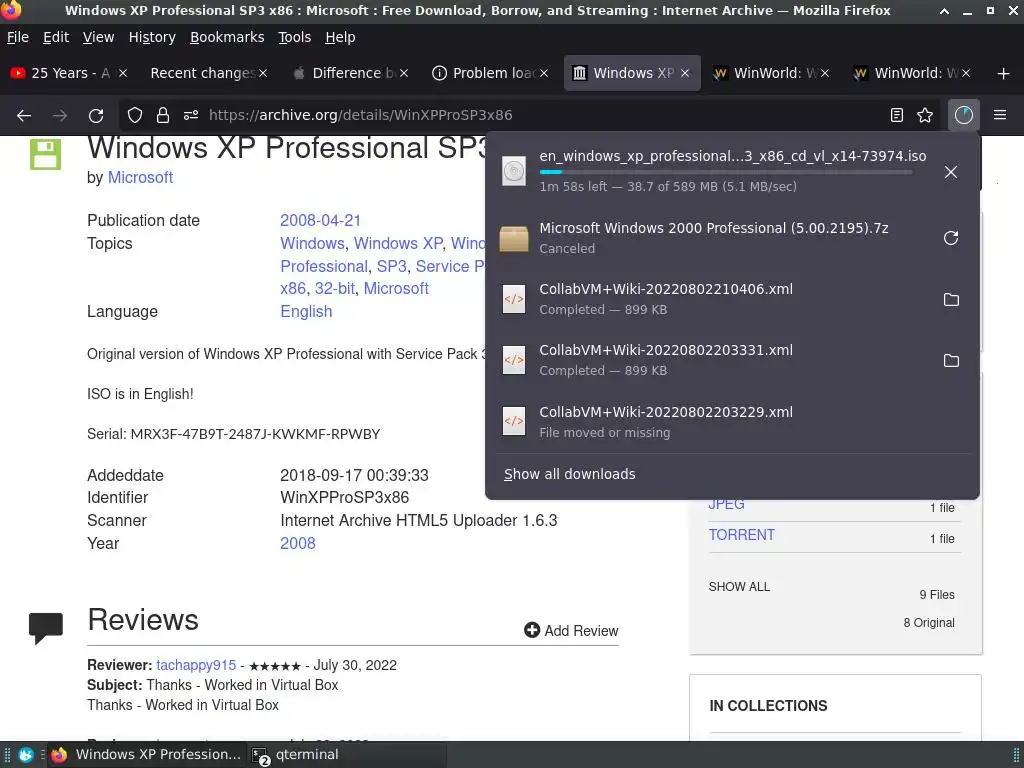The height and width of the screenshot is (768, 1024).
Task: Open reviewer tachappy915 profile
Action: coord(195,665)
